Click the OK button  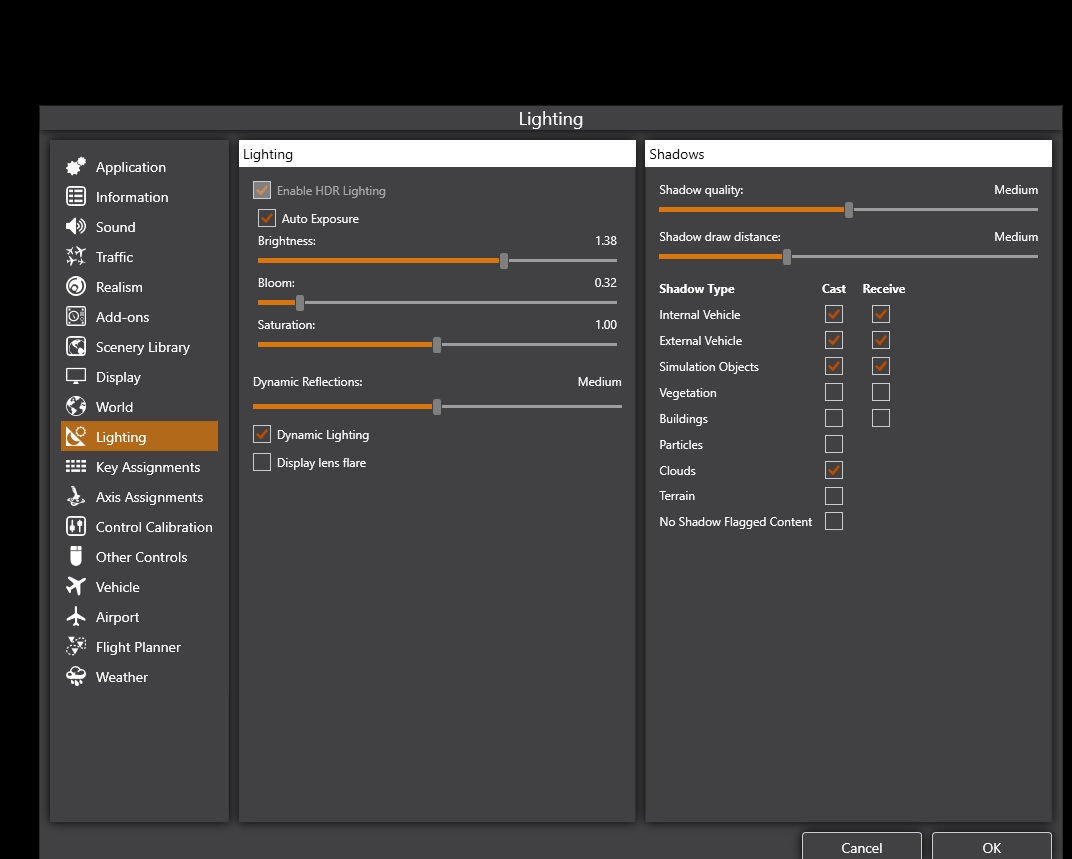pyautogui.click(x=991, y=848)
